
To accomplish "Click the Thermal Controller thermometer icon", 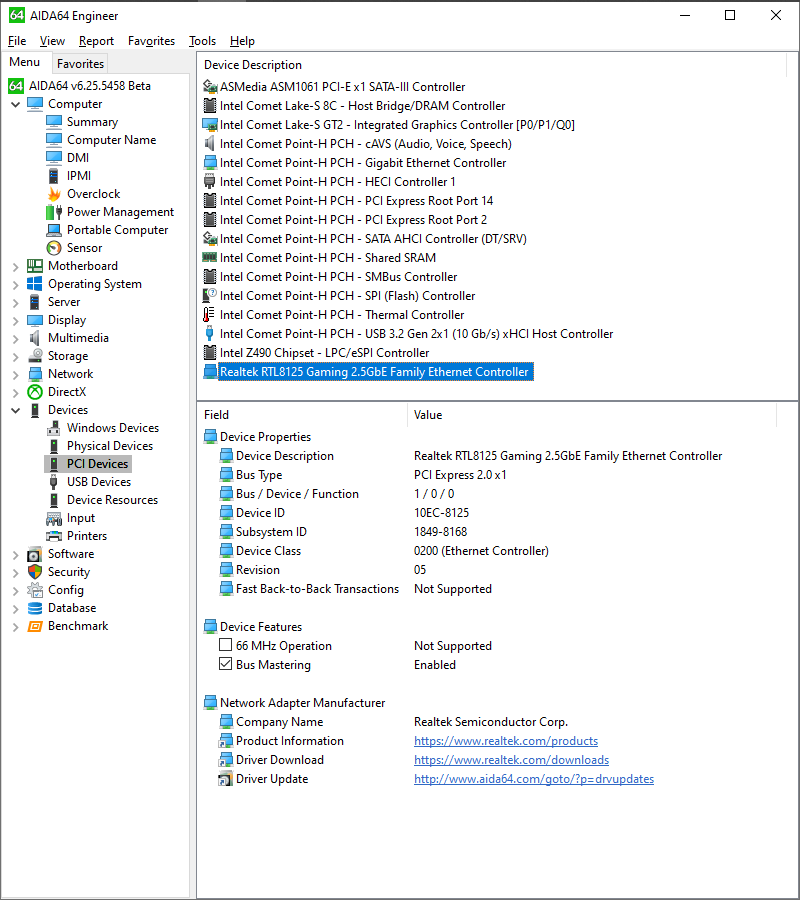I will pos(209,315).
